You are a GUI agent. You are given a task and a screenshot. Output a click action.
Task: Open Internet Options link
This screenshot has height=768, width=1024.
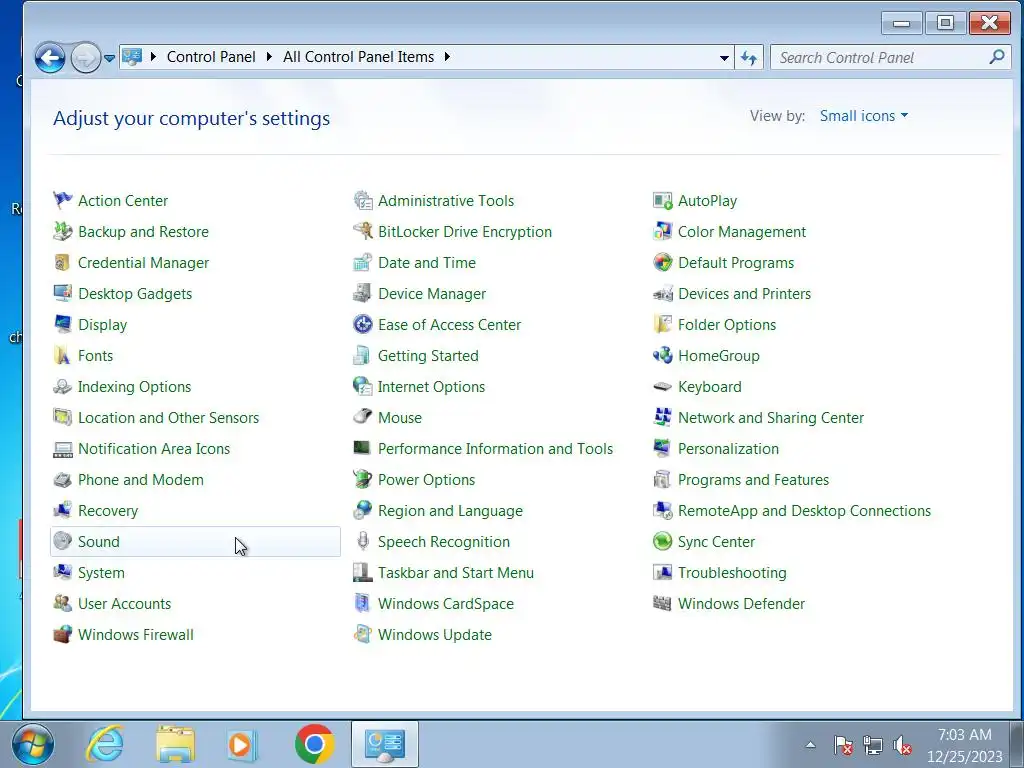coord(432,387)
